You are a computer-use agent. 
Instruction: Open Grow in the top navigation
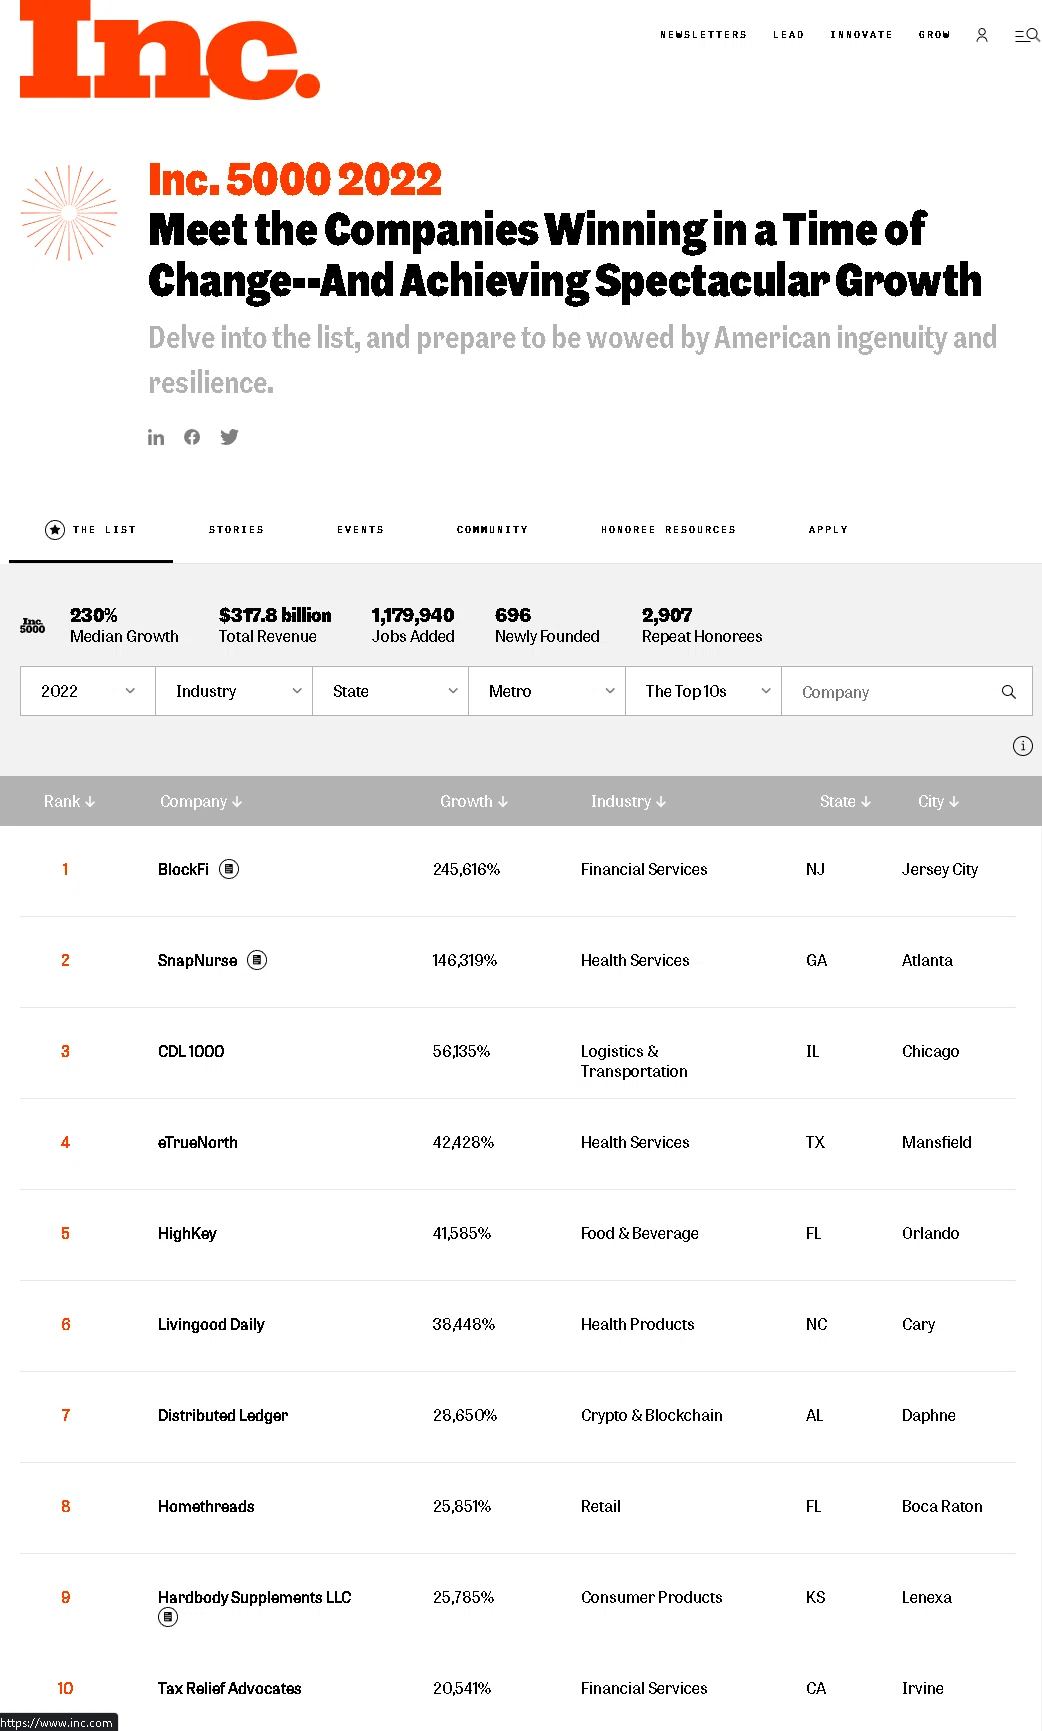934,35
